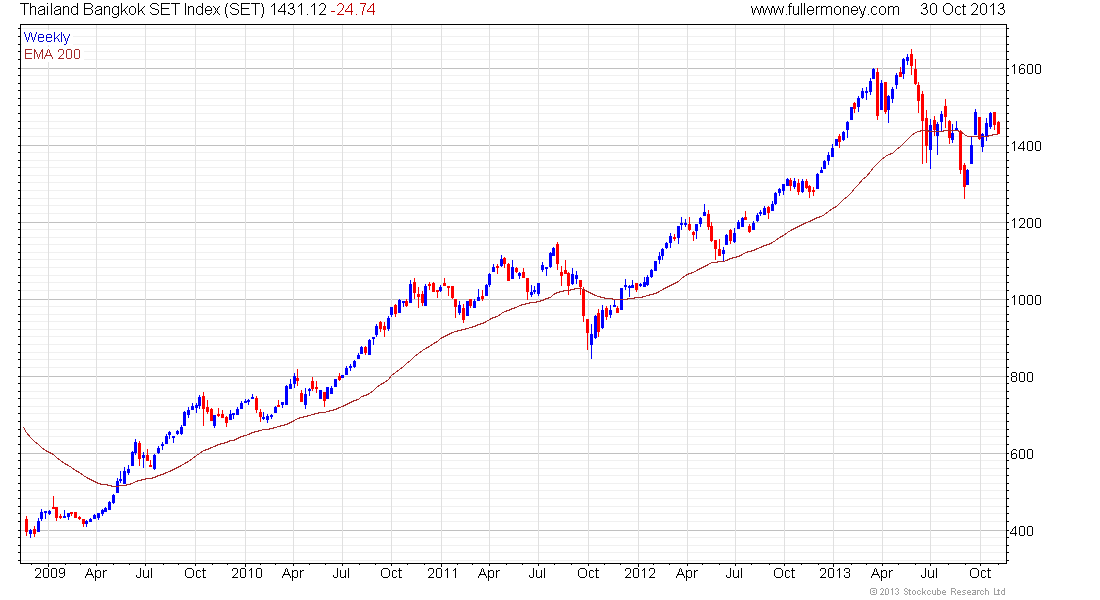Click the 2009 year label on time axis
The width and height of the screenshot is (1100, 600).
[x=50, y=573]
